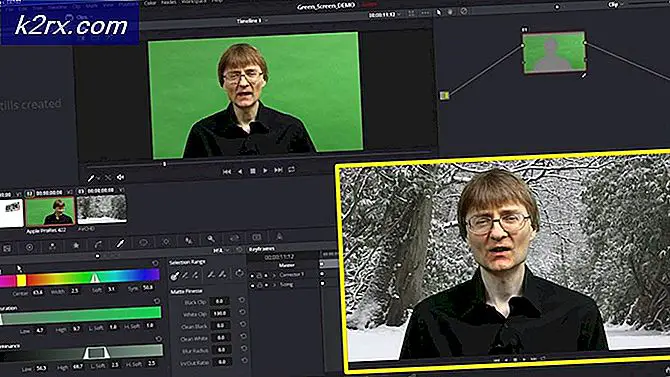Screen dimensions: 670x377
Task: Toggle auto-keyframe dot beside Sizing expander
Action: point(267,285)
